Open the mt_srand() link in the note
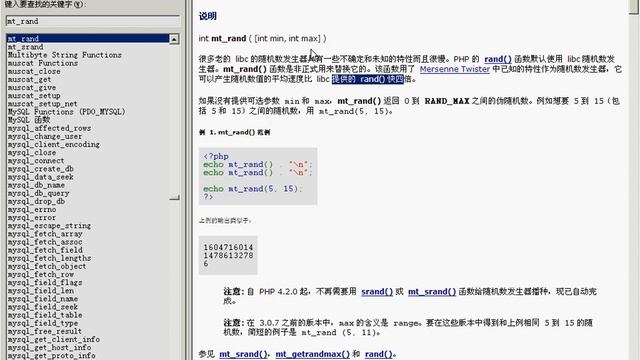Screen dimensions: 640x360 [432, 292]
